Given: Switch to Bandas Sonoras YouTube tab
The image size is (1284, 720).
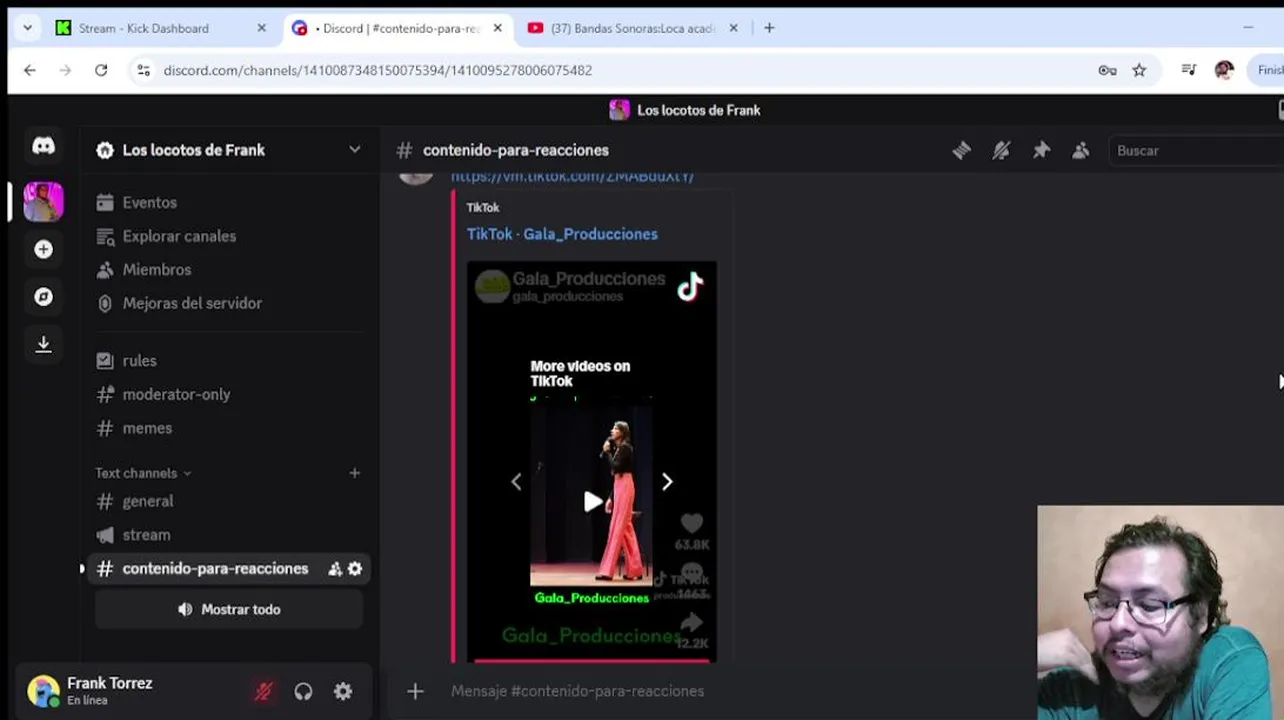Looking at the screenshot, I should 632,28.
